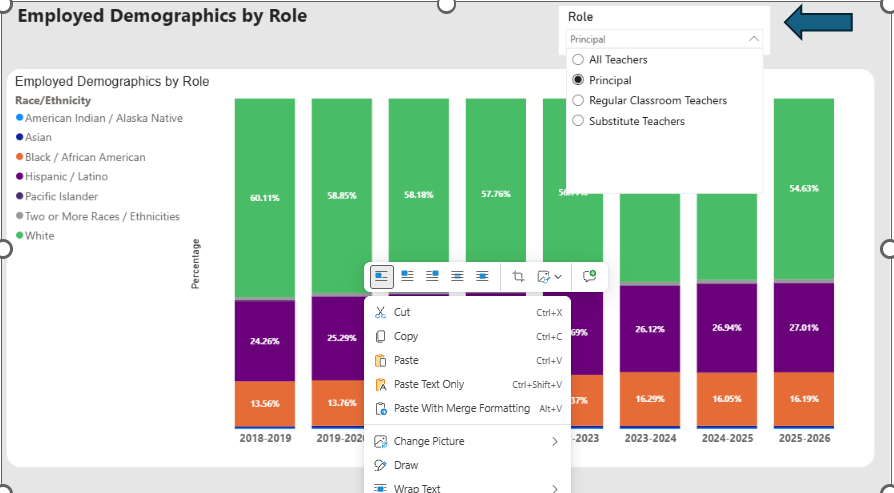
Task: Select the In Line with Text wrap icon
Action: pos(381,276)
